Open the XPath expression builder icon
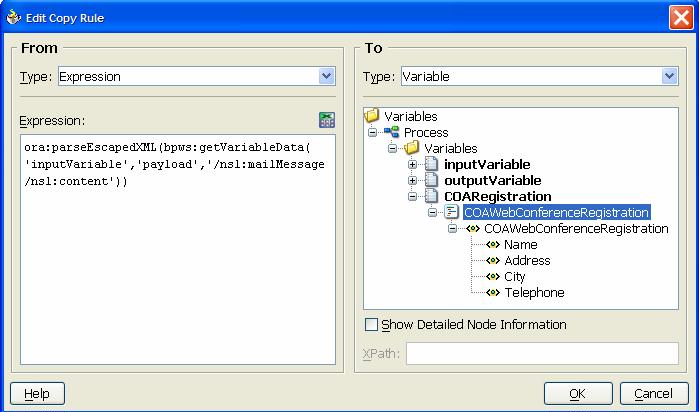699x412 pixels. pyautogui.click(x=326, y=120)
